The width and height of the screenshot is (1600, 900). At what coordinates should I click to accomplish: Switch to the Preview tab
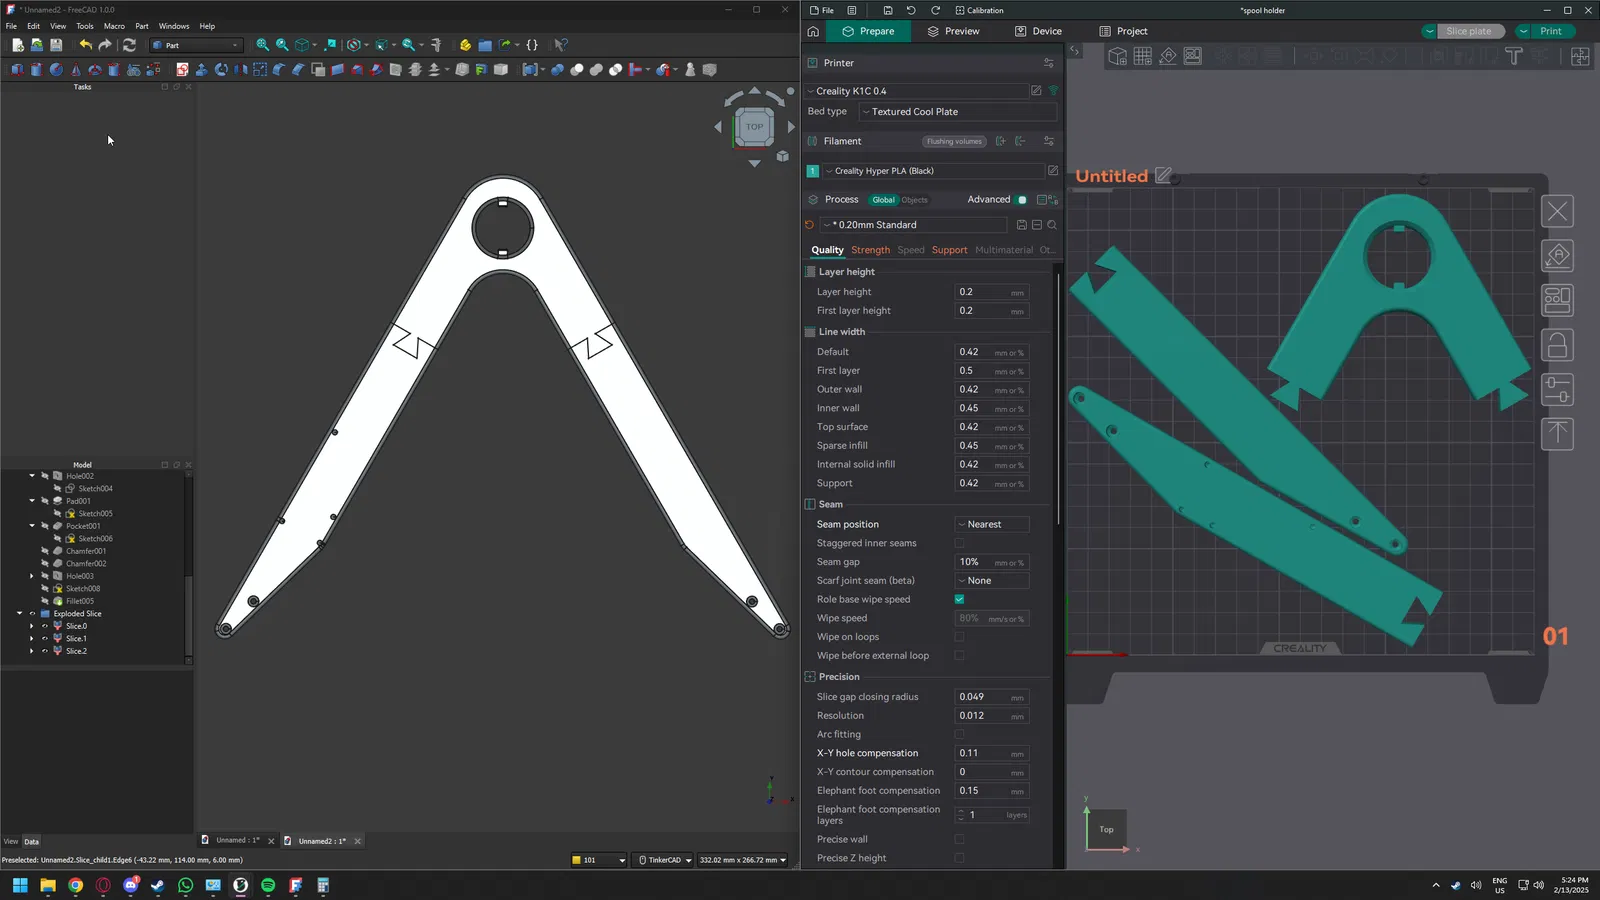[953, 31]
